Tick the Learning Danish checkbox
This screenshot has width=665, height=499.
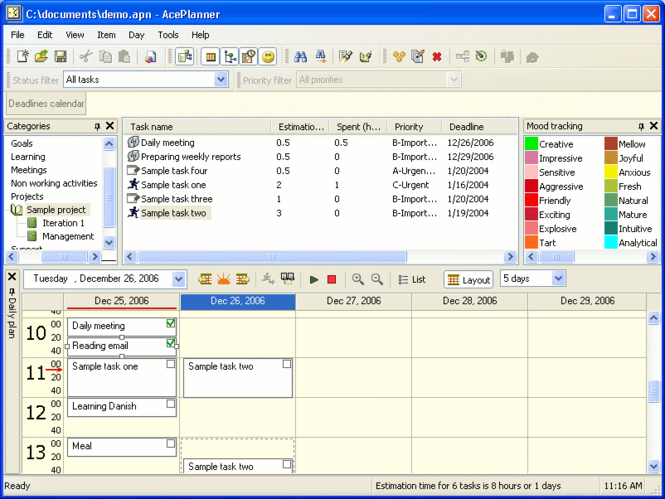(x=171, y=404)
